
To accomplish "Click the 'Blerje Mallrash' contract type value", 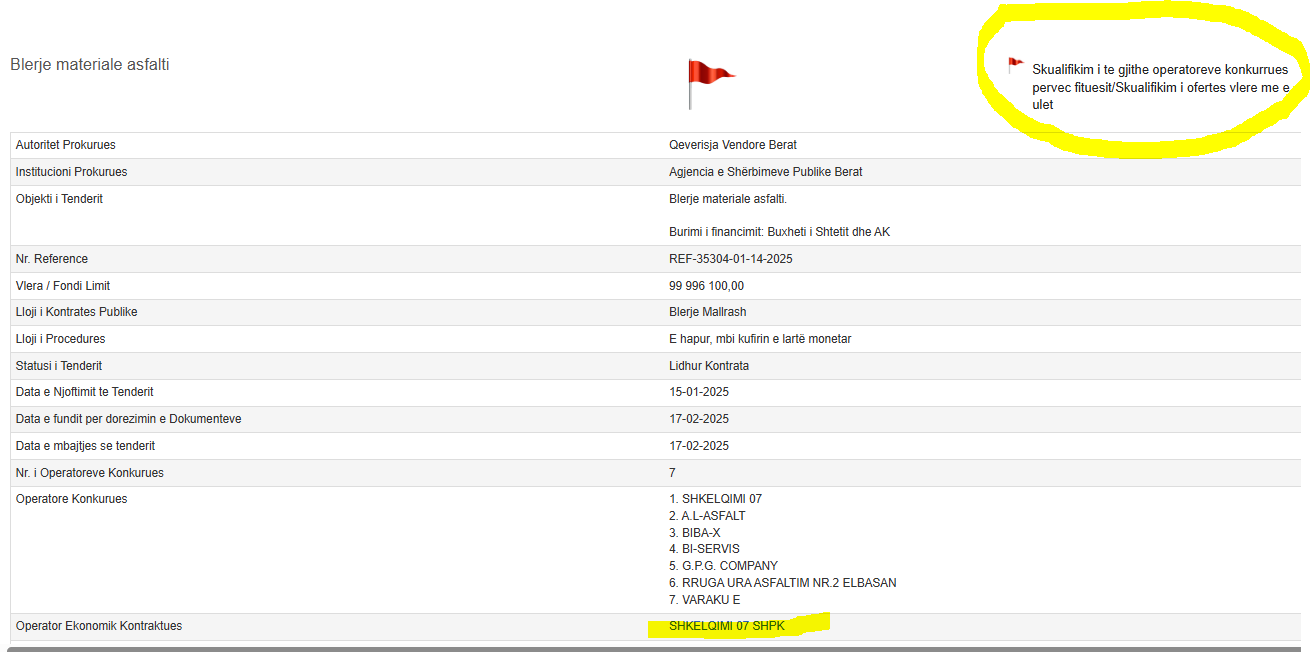I will coord(707,312).
